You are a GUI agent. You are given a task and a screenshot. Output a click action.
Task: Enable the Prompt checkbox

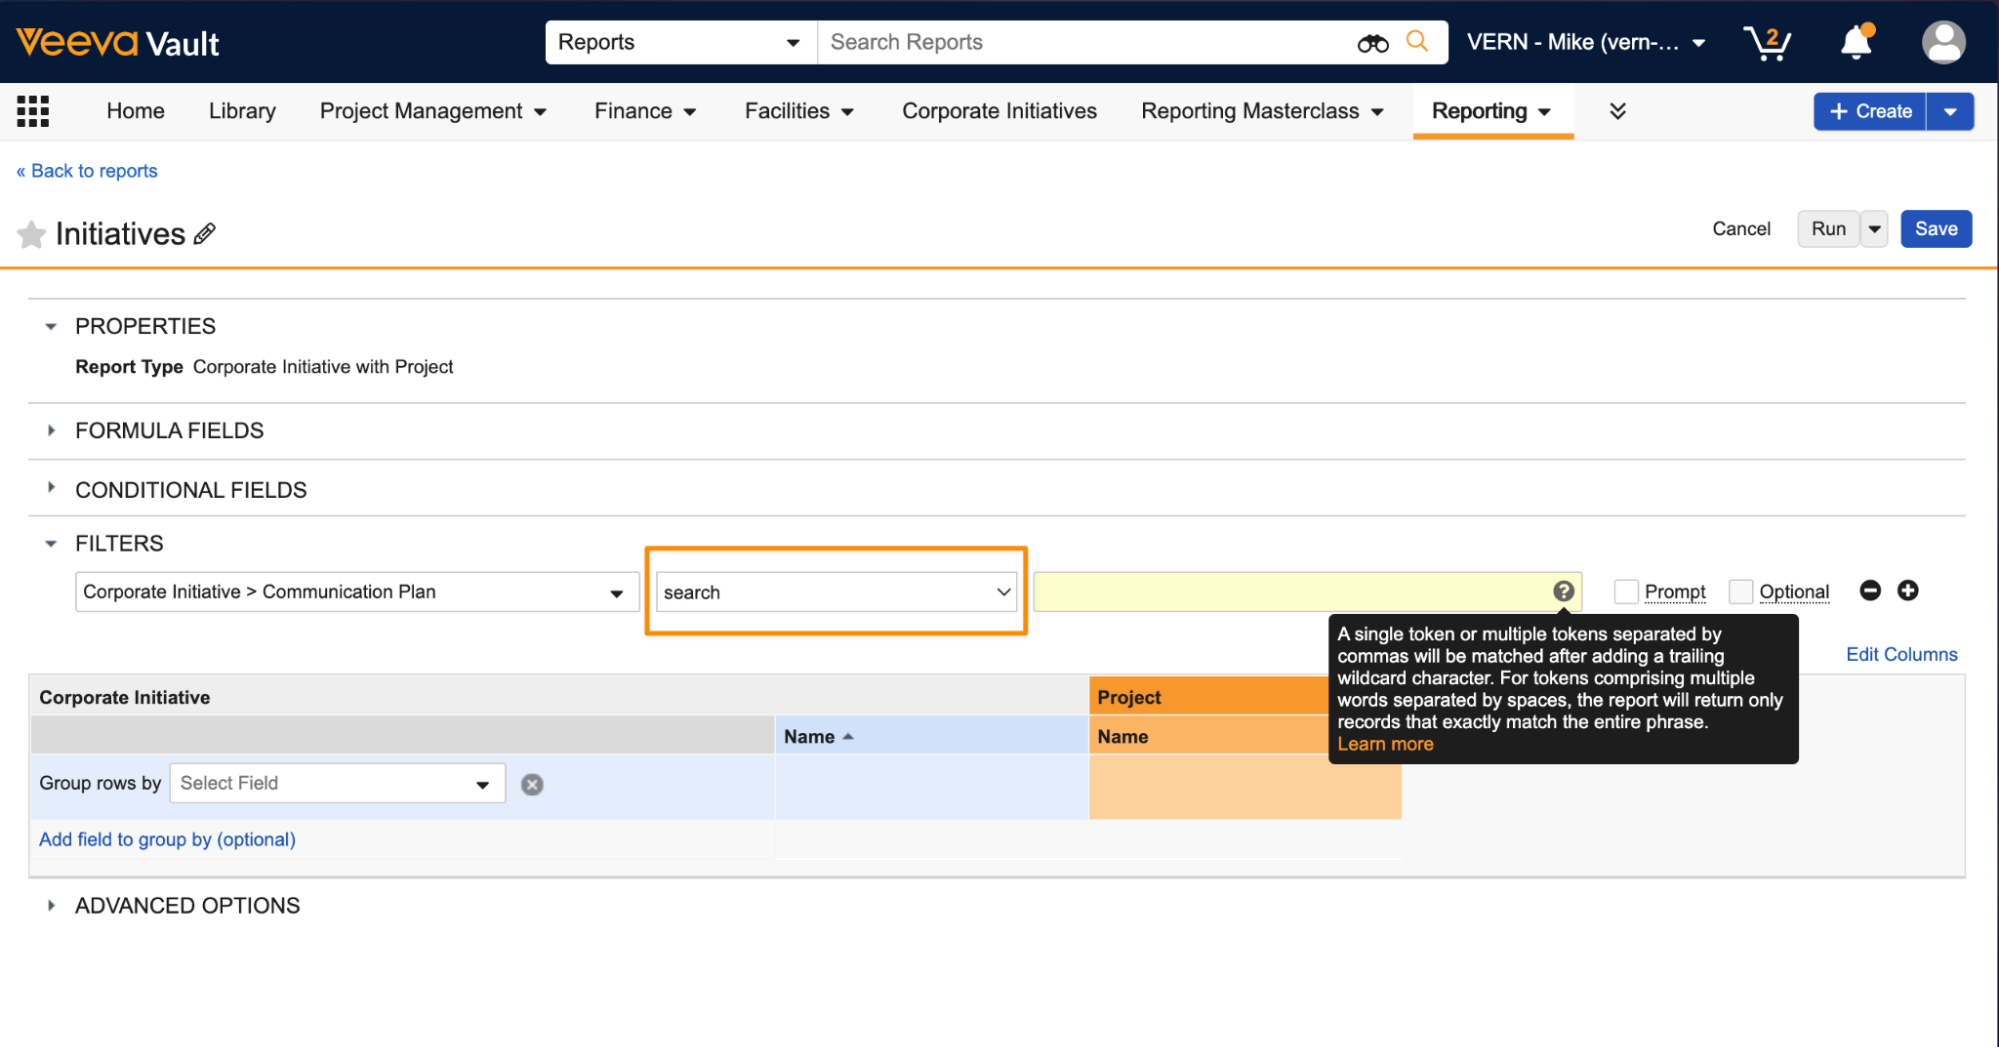[1626, 591]
